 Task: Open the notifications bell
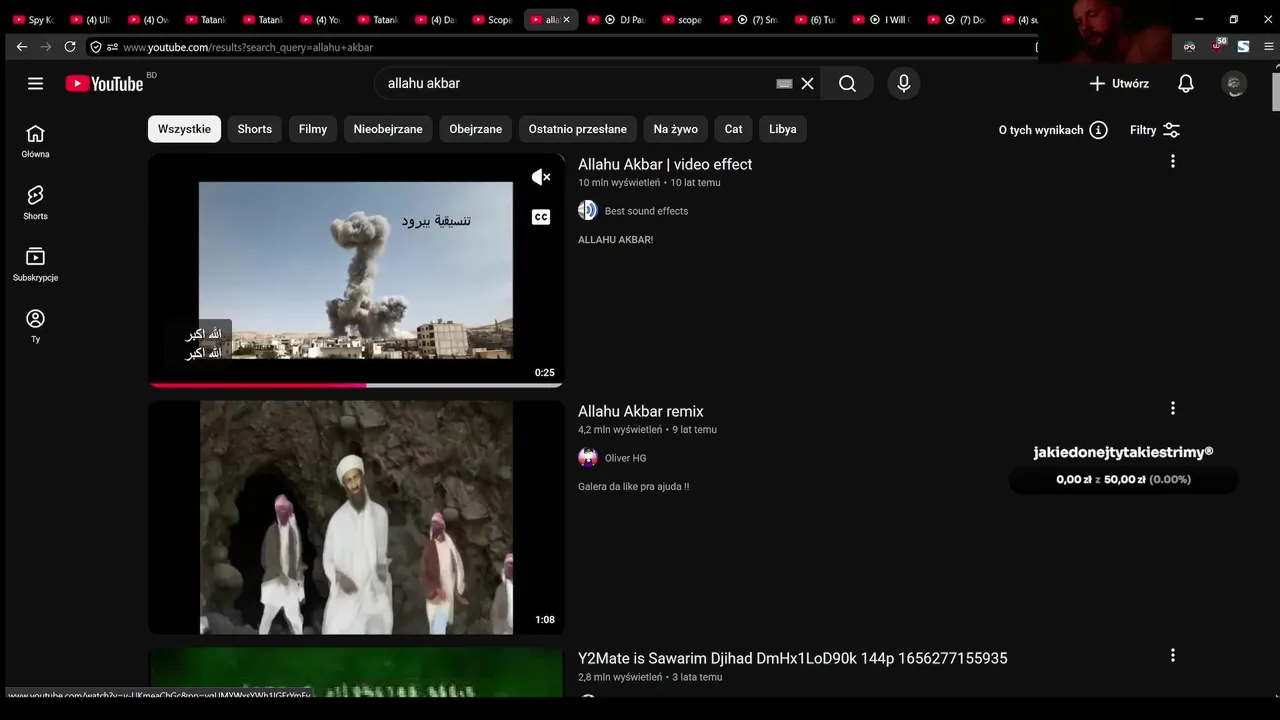click(x=1186, y=84)
